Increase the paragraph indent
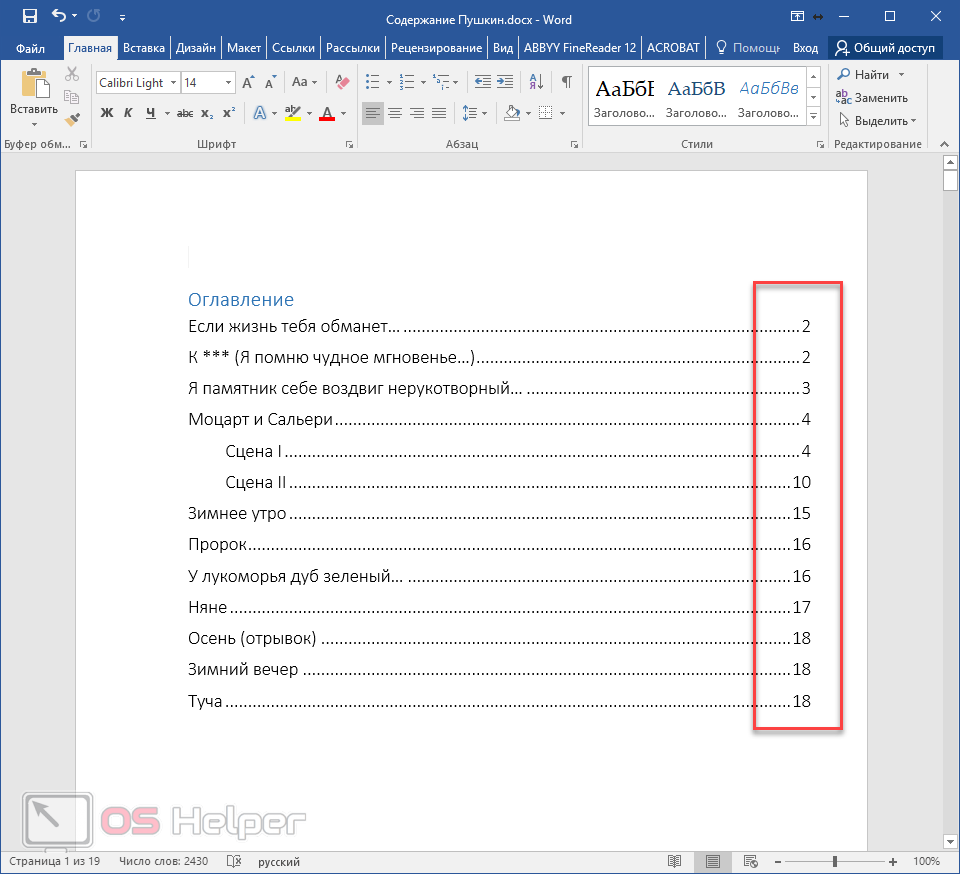 pyautogui.click(x=506, y=82)
